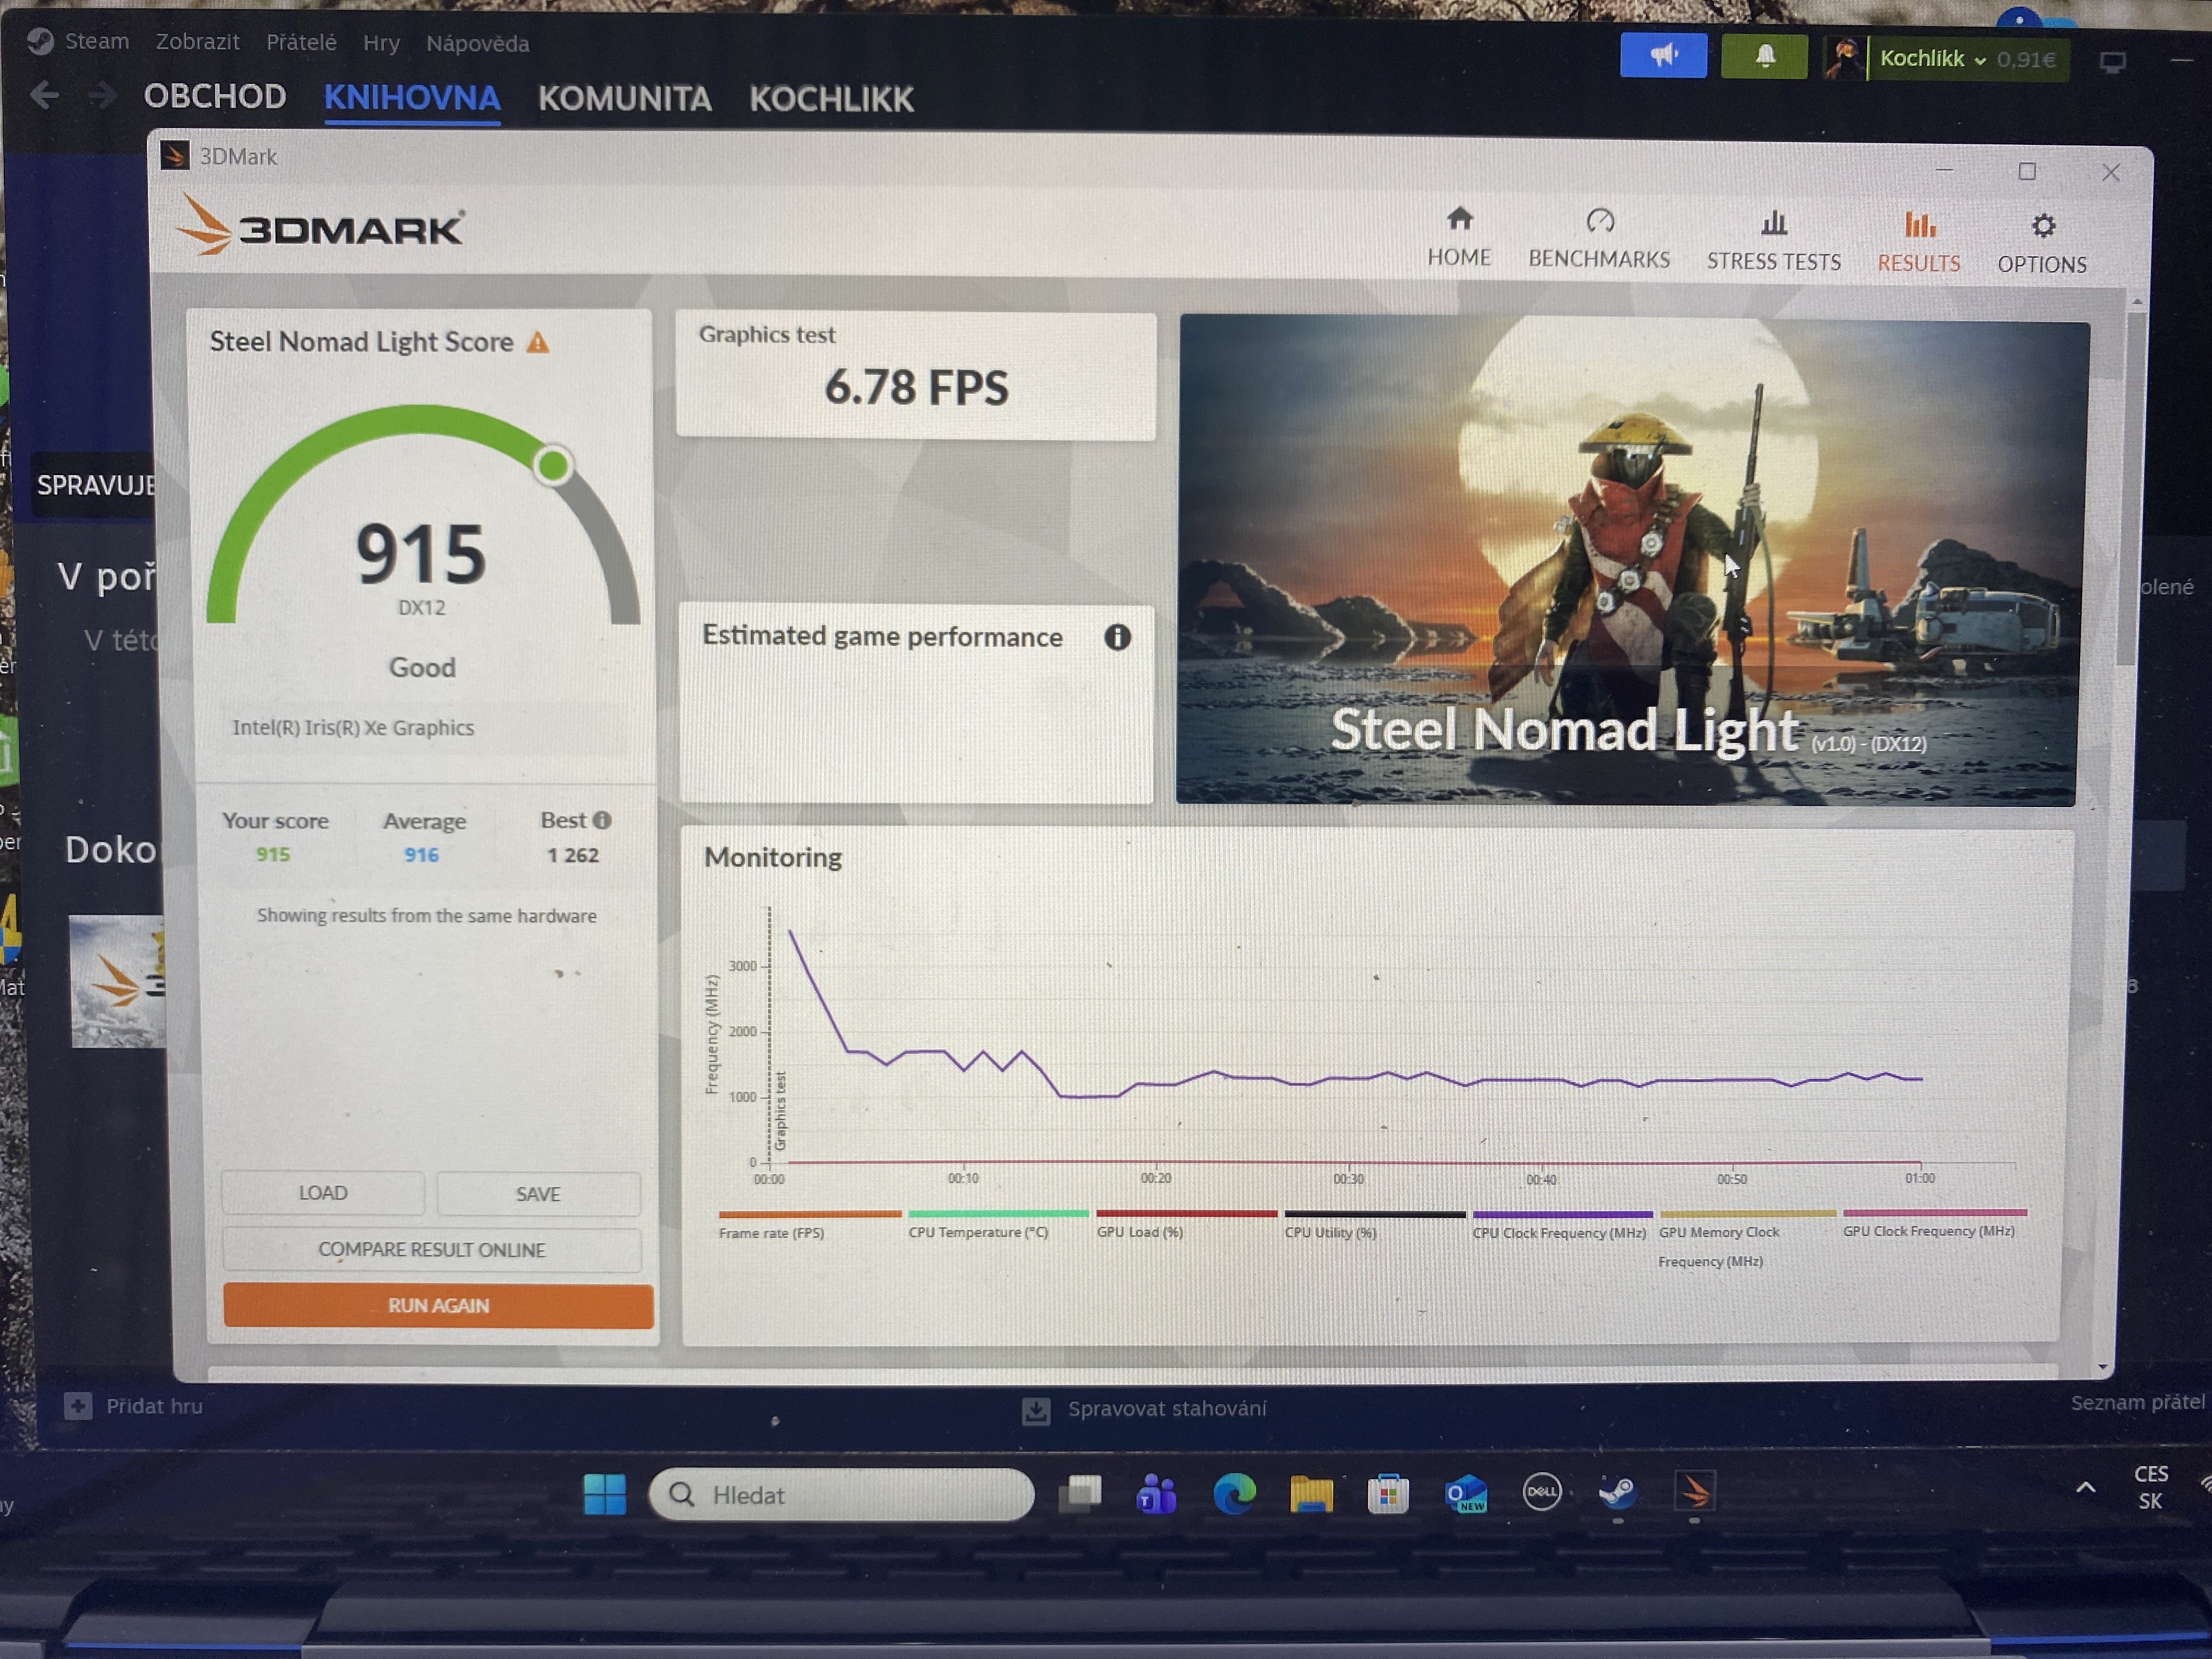Toggle GPU Load (%) chart series

(x=1187, y=1224)
